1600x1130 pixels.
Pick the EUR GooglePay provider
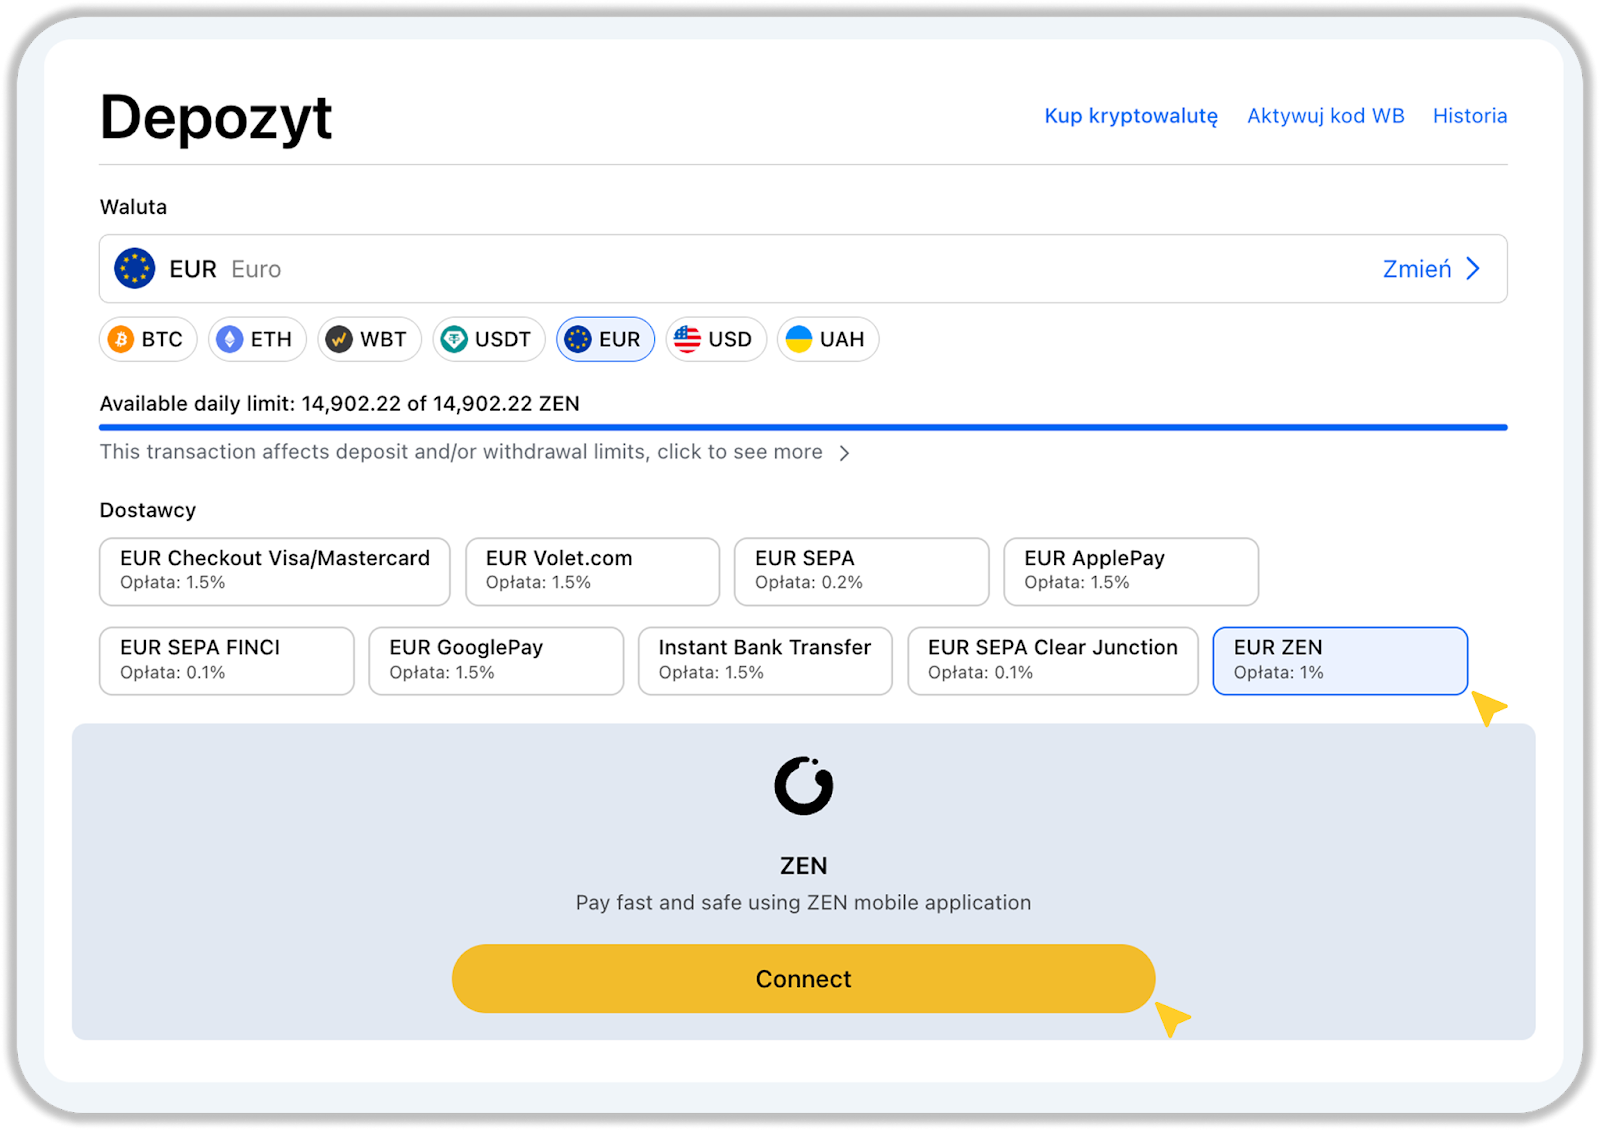click(x=495, y=661)
